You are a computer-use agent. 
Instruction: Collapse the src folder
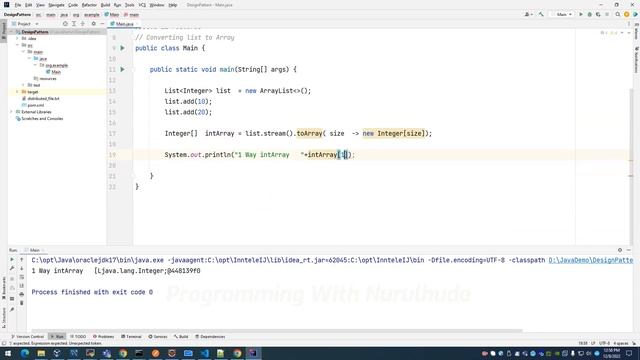18,45
